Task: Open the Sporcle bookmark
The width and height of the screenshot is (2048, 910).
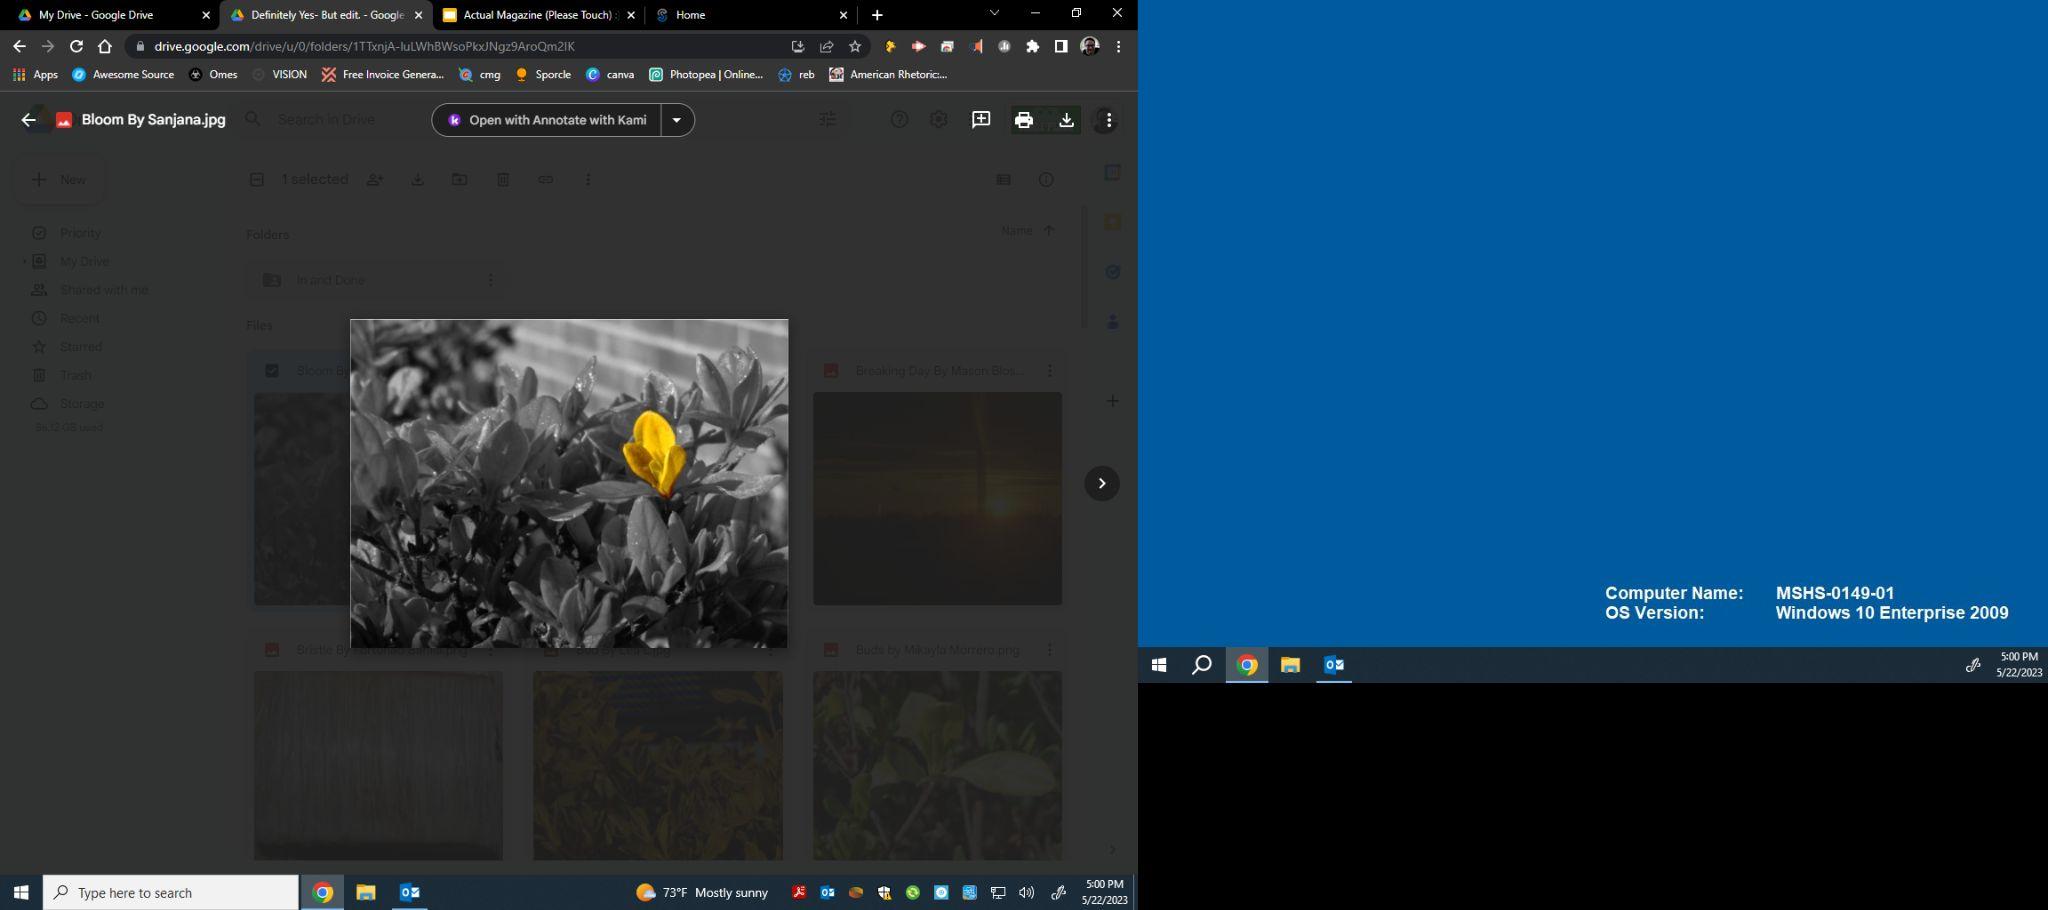Action: point(543,74)
